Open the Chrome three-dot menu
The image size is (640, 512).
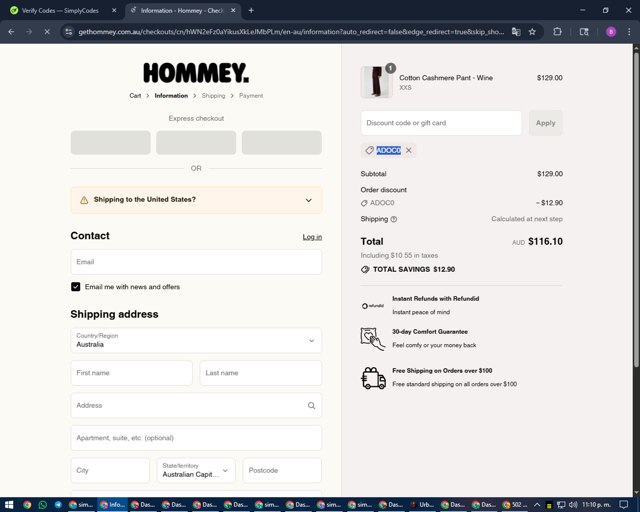[629, 31]
